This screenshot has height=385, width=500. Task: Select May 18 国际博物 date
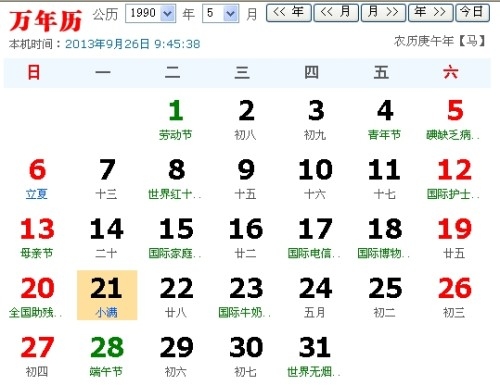coord(385,238)
